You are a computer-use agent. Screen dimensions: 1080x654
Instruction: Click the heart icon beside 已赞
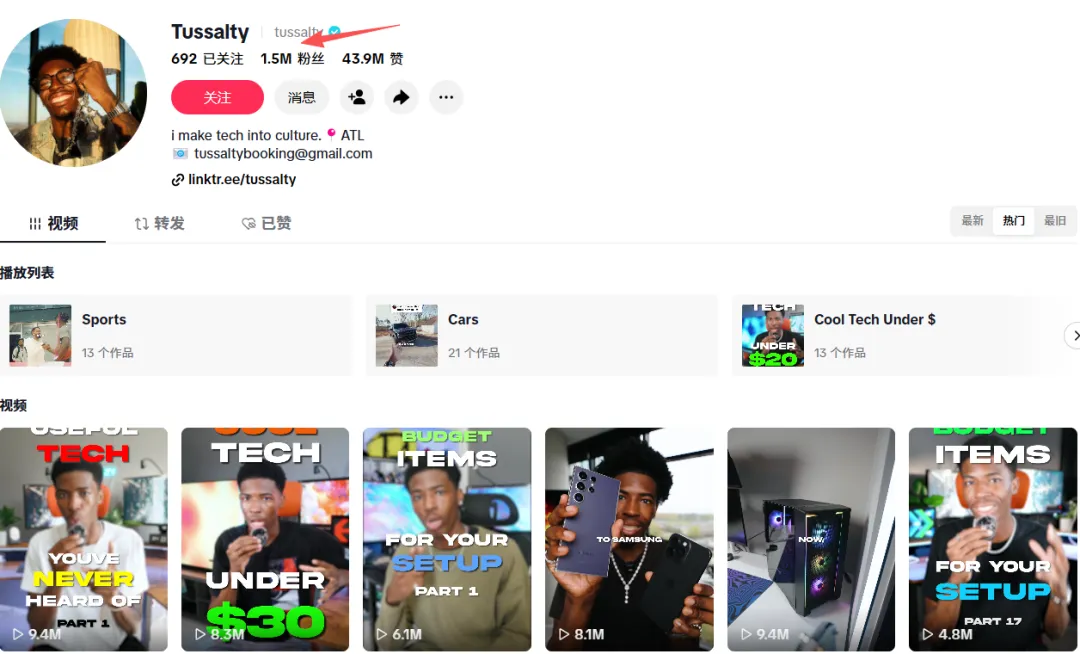[249, 224]
